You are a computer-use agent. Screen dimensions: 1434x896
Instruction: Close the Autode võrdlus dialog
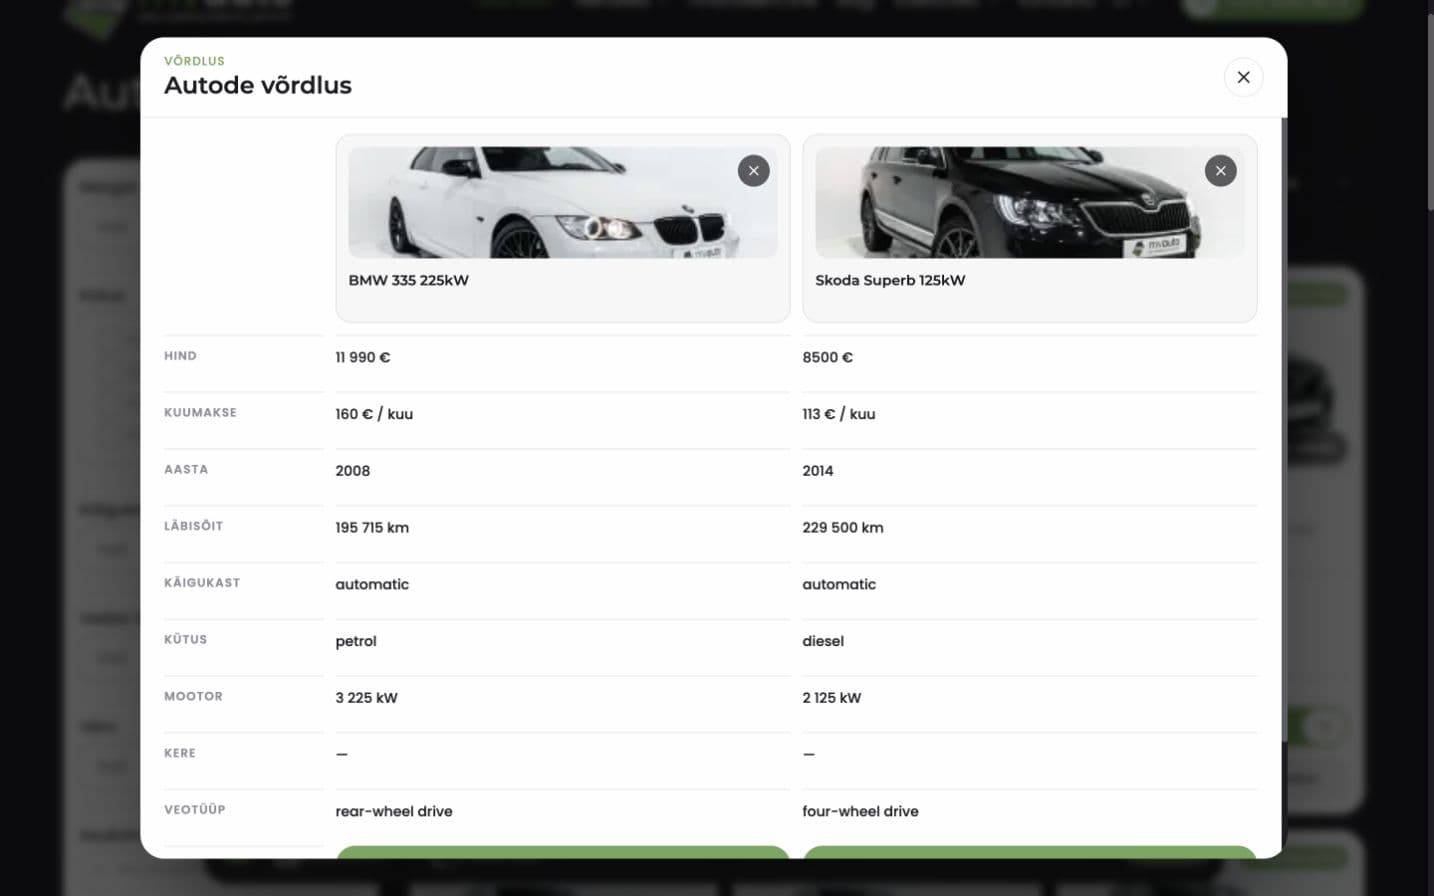1243,77
